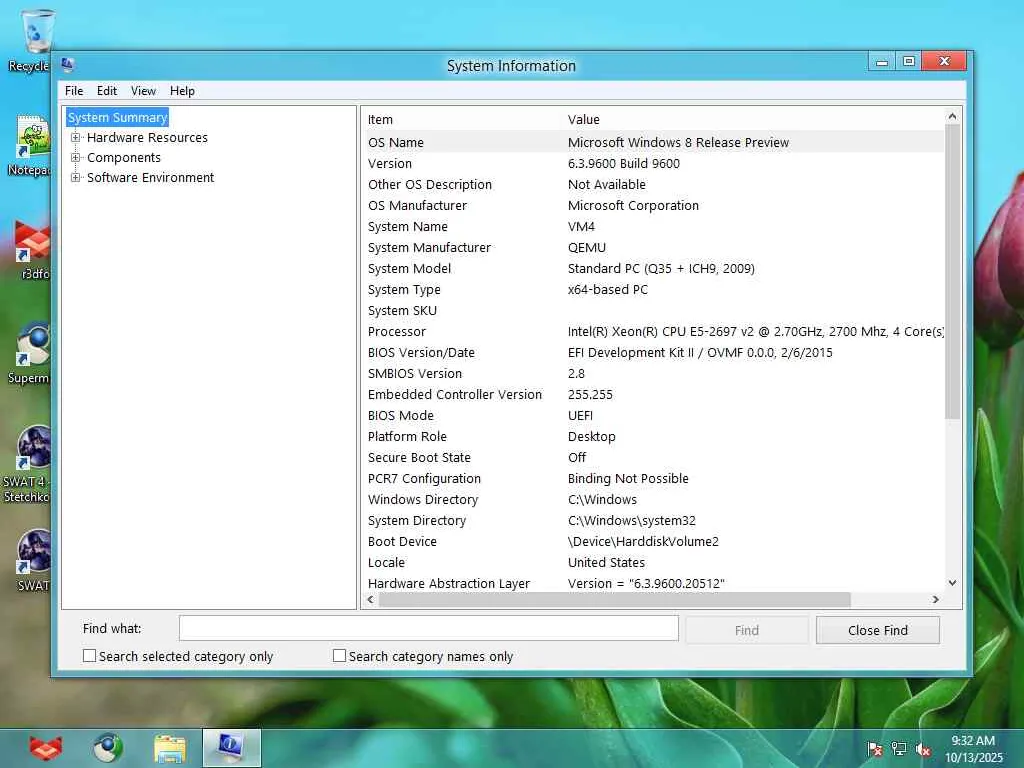Image resolution: width=1024 pixels, height=768 pixels.
Task: Expand the Hardware Resources tree node
Action: [x=76, y=138]
